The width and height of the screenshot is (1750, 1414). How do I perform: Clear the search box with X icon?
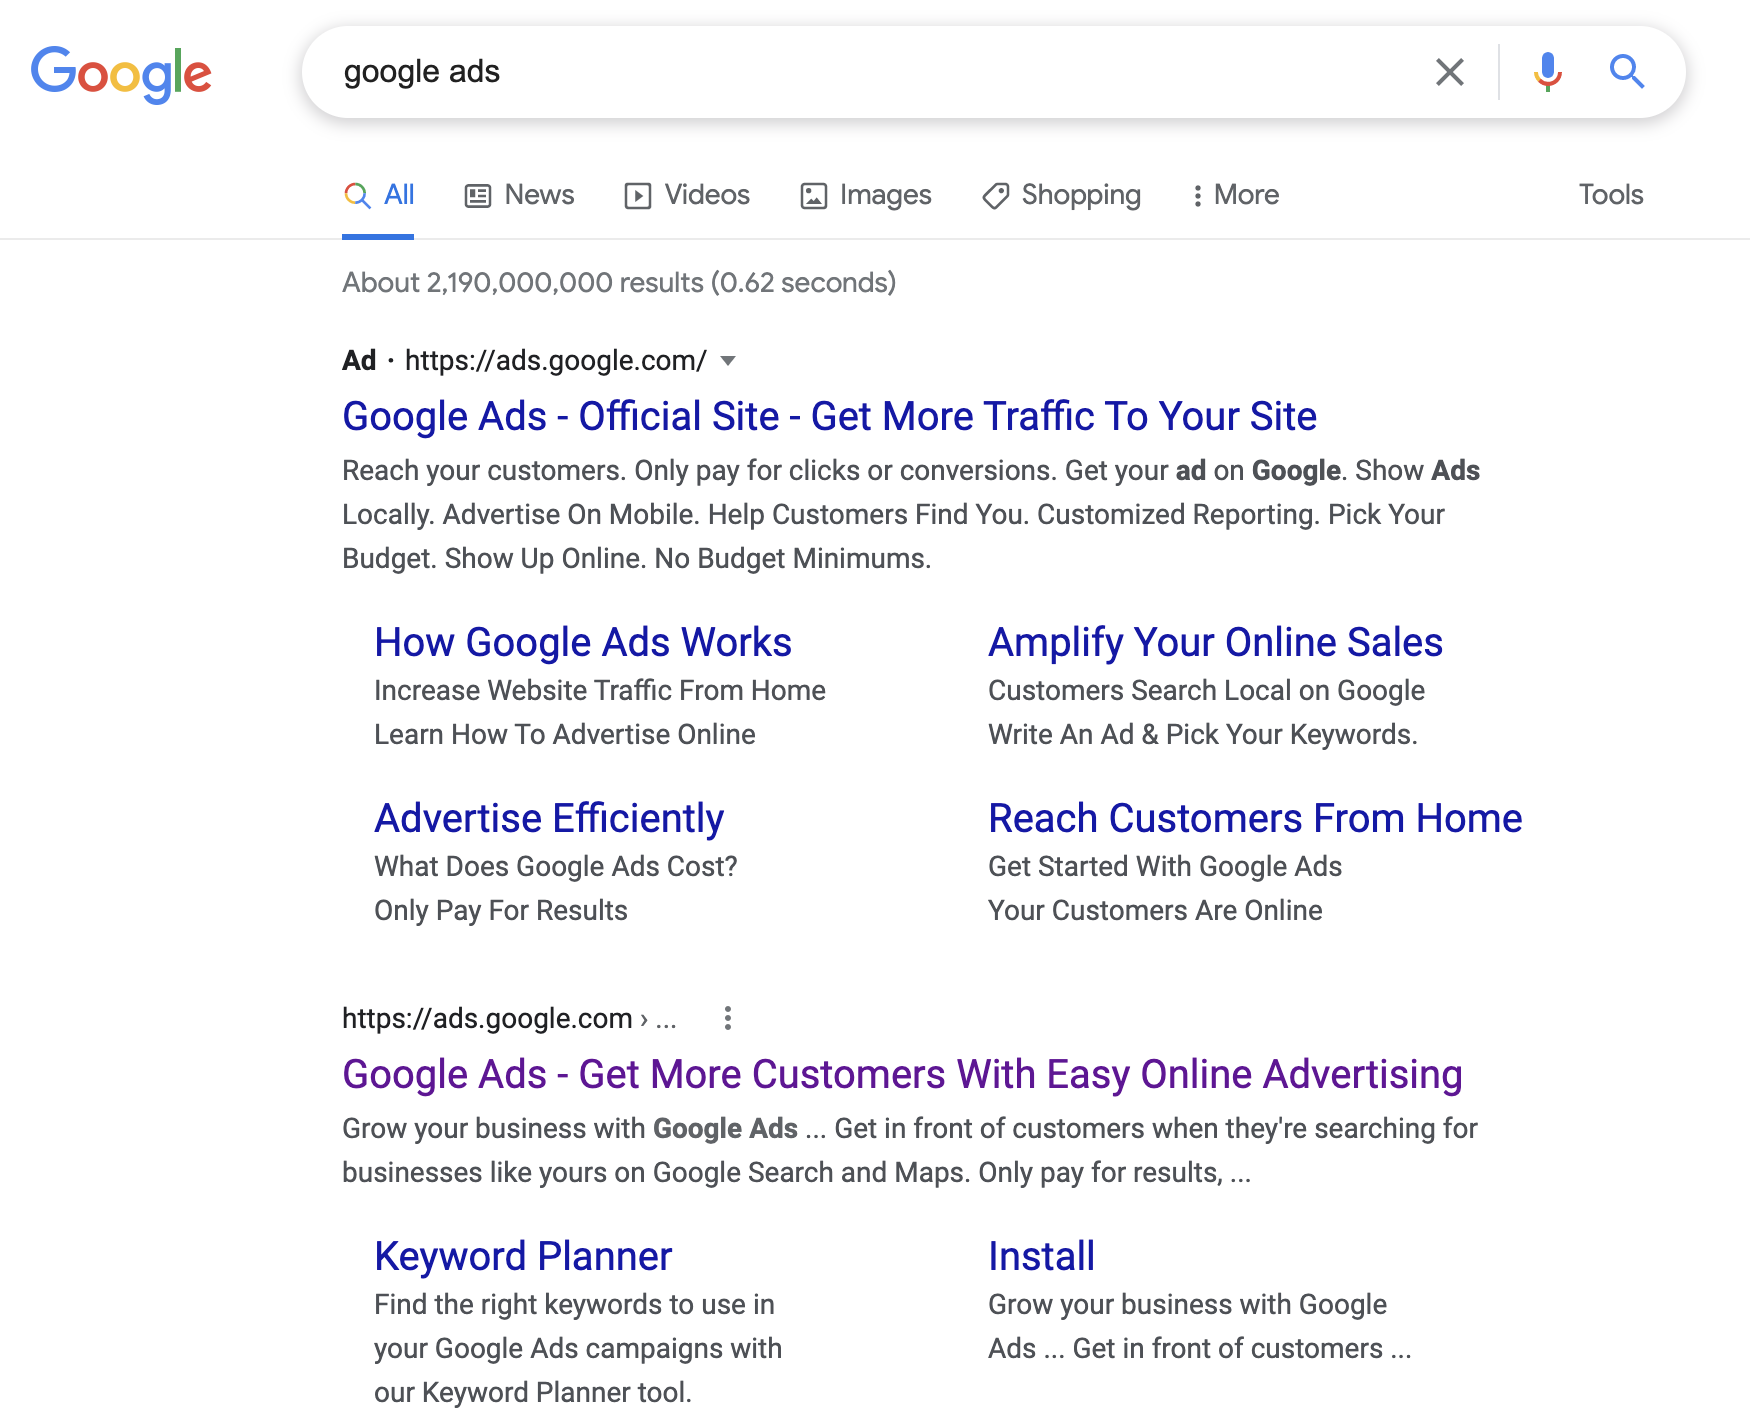click(x=1449, y=72)
